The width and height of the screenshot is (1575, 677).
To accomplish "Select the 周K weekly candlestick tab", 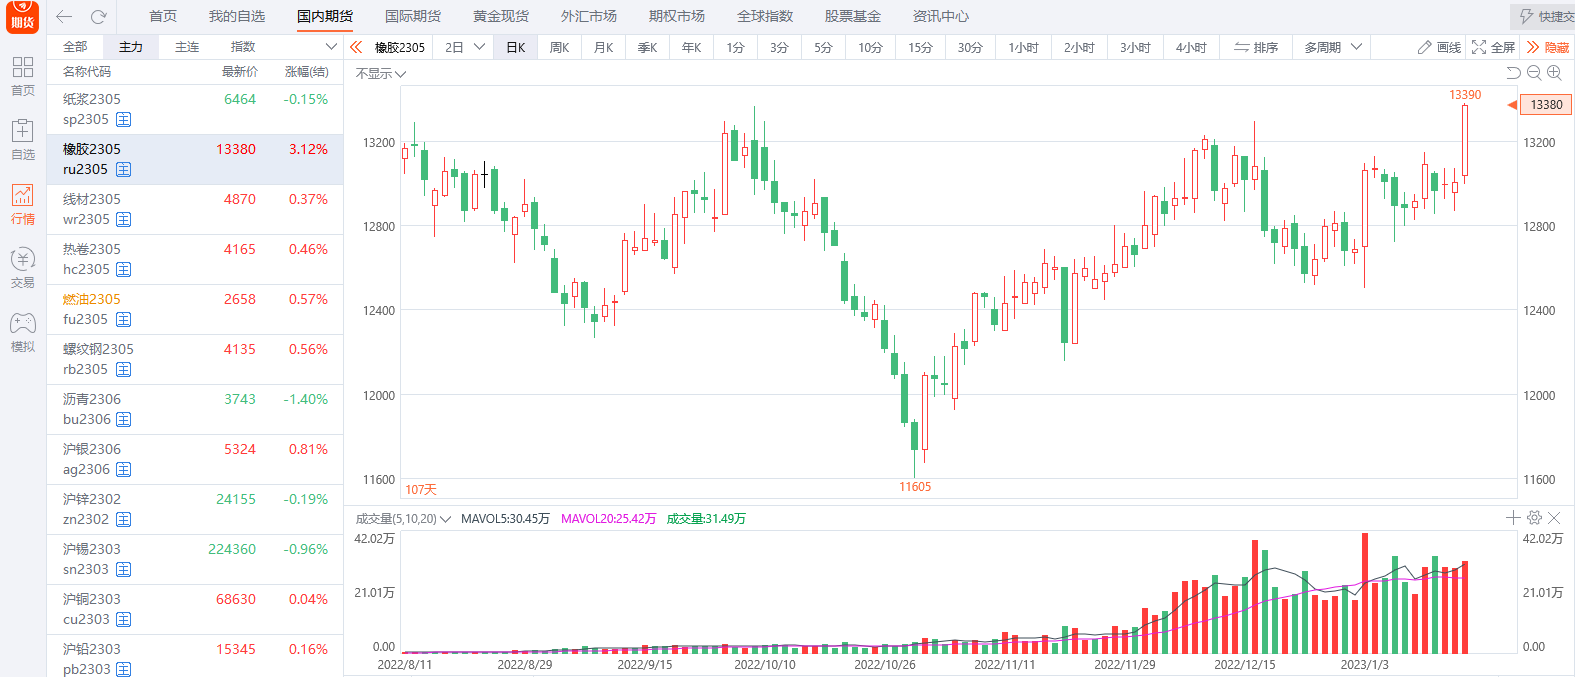I will click(x=559, y=47).
